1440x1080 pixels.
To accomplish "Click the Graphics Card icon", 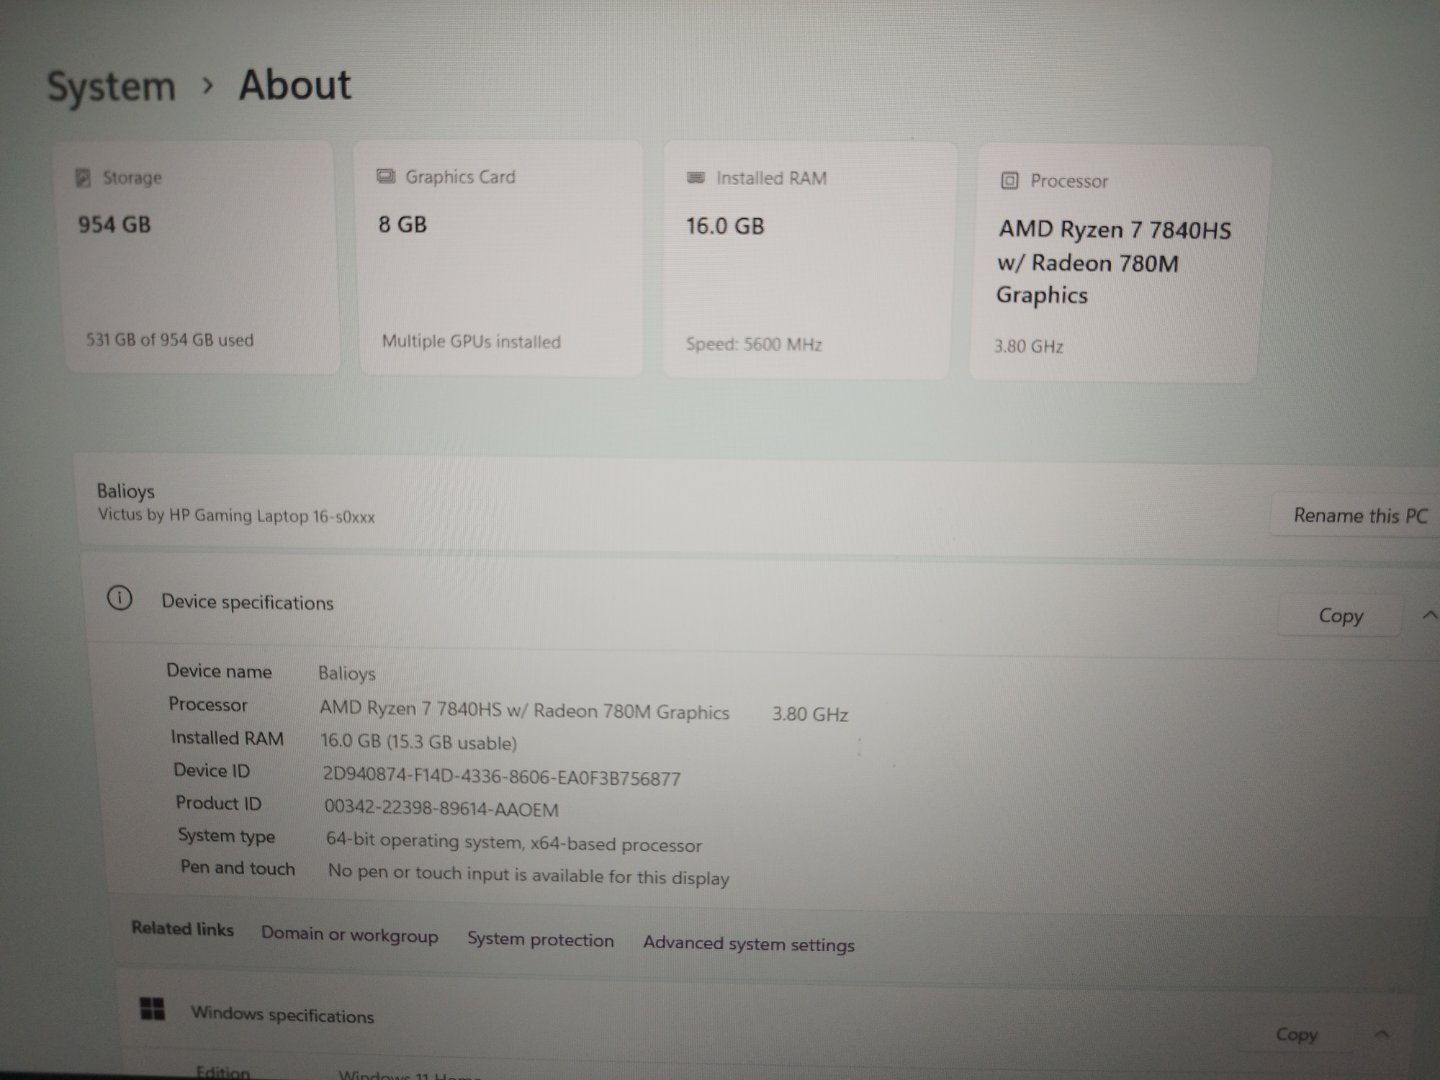I will 385,176.
